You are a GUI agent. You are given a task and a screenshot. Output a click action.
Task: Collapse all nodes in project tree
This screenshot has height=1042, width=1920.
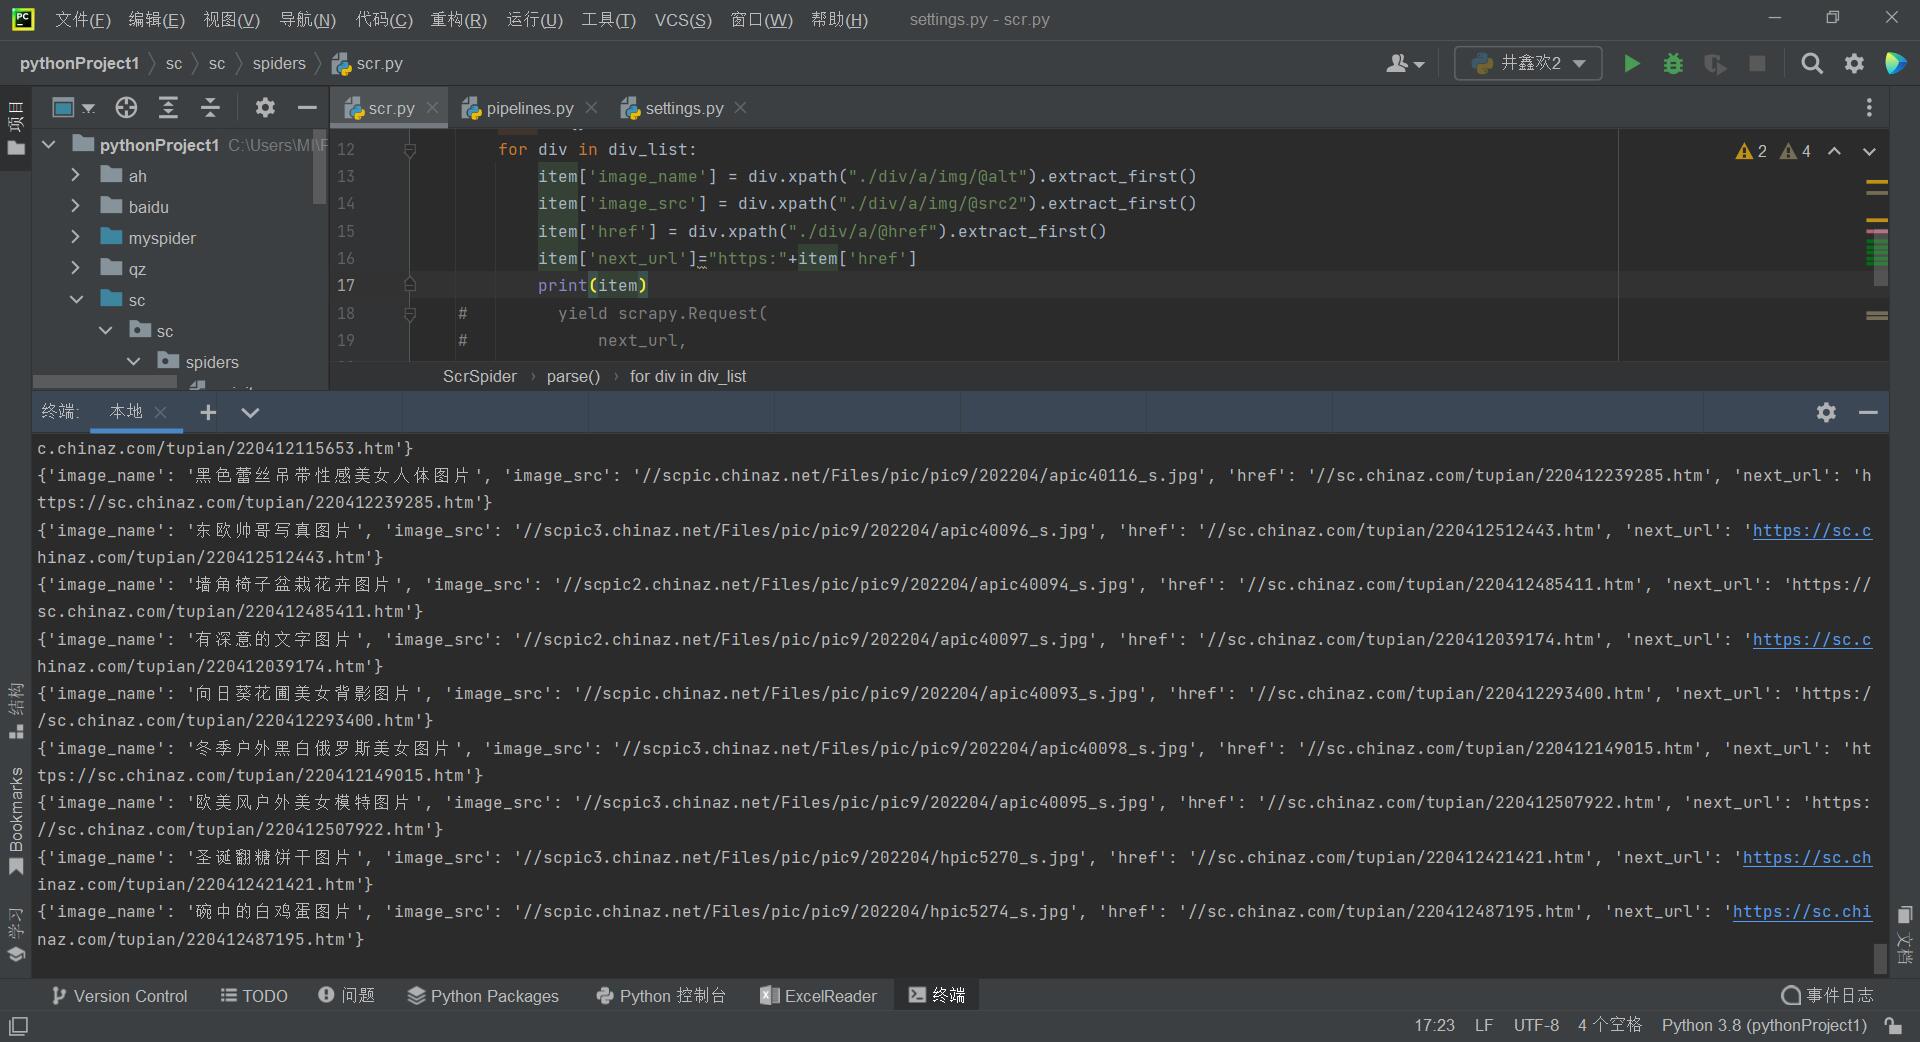point(210,108)
